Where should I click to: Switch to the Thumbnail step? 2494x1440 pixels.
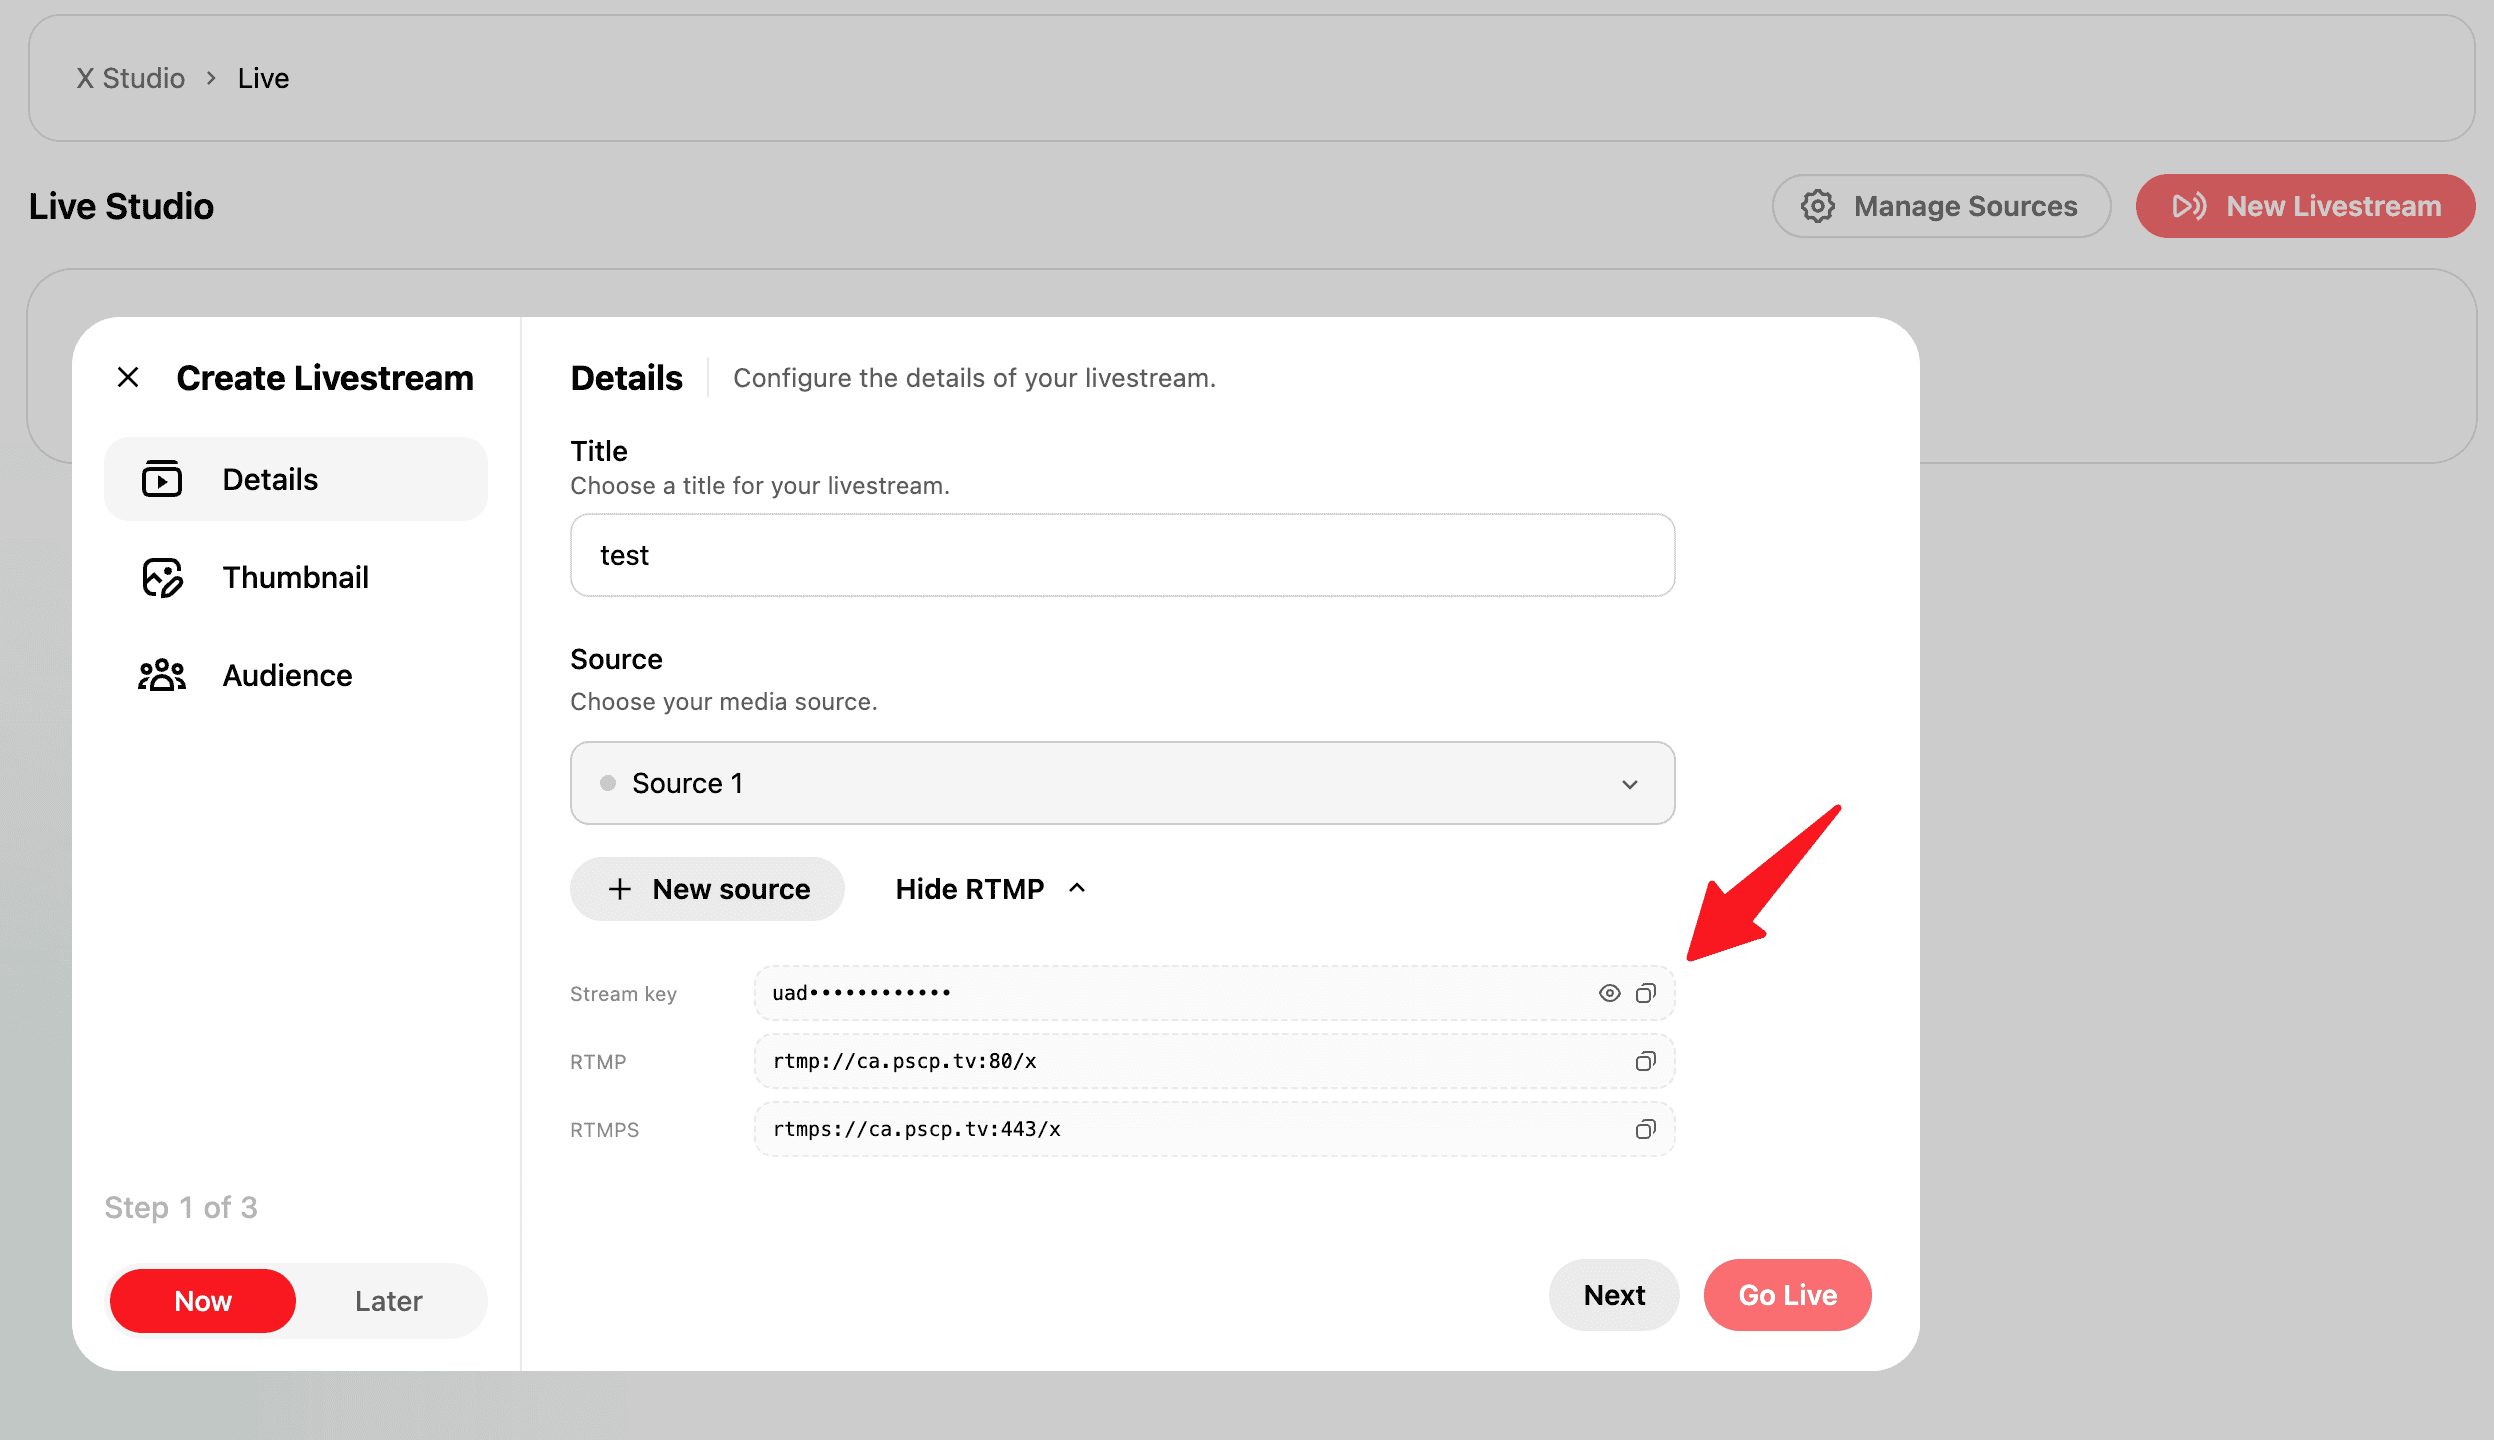[296, 577]
